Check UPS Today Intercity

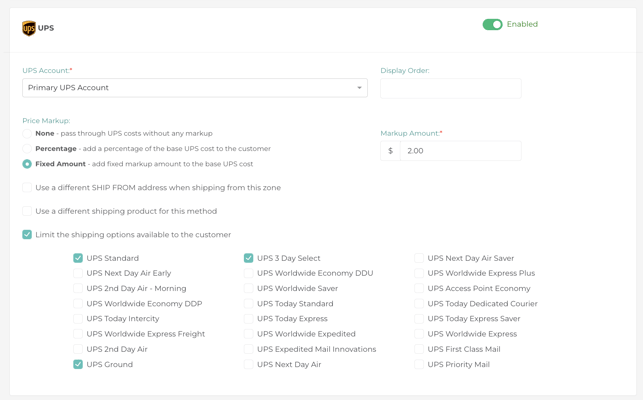click(x=78, y=319)
